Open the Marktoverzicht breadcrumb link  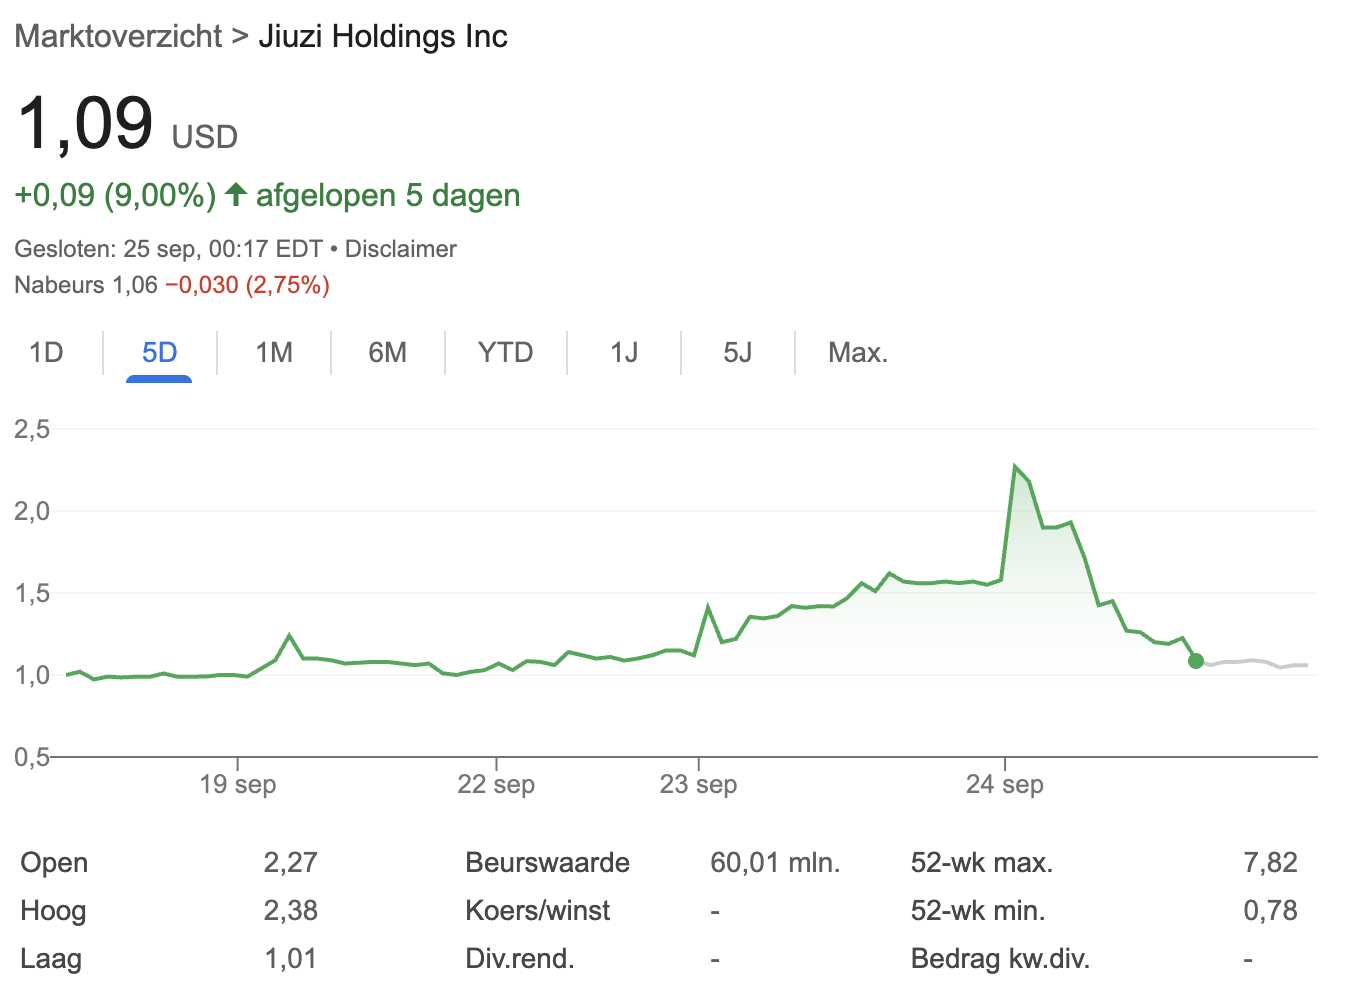118,36
